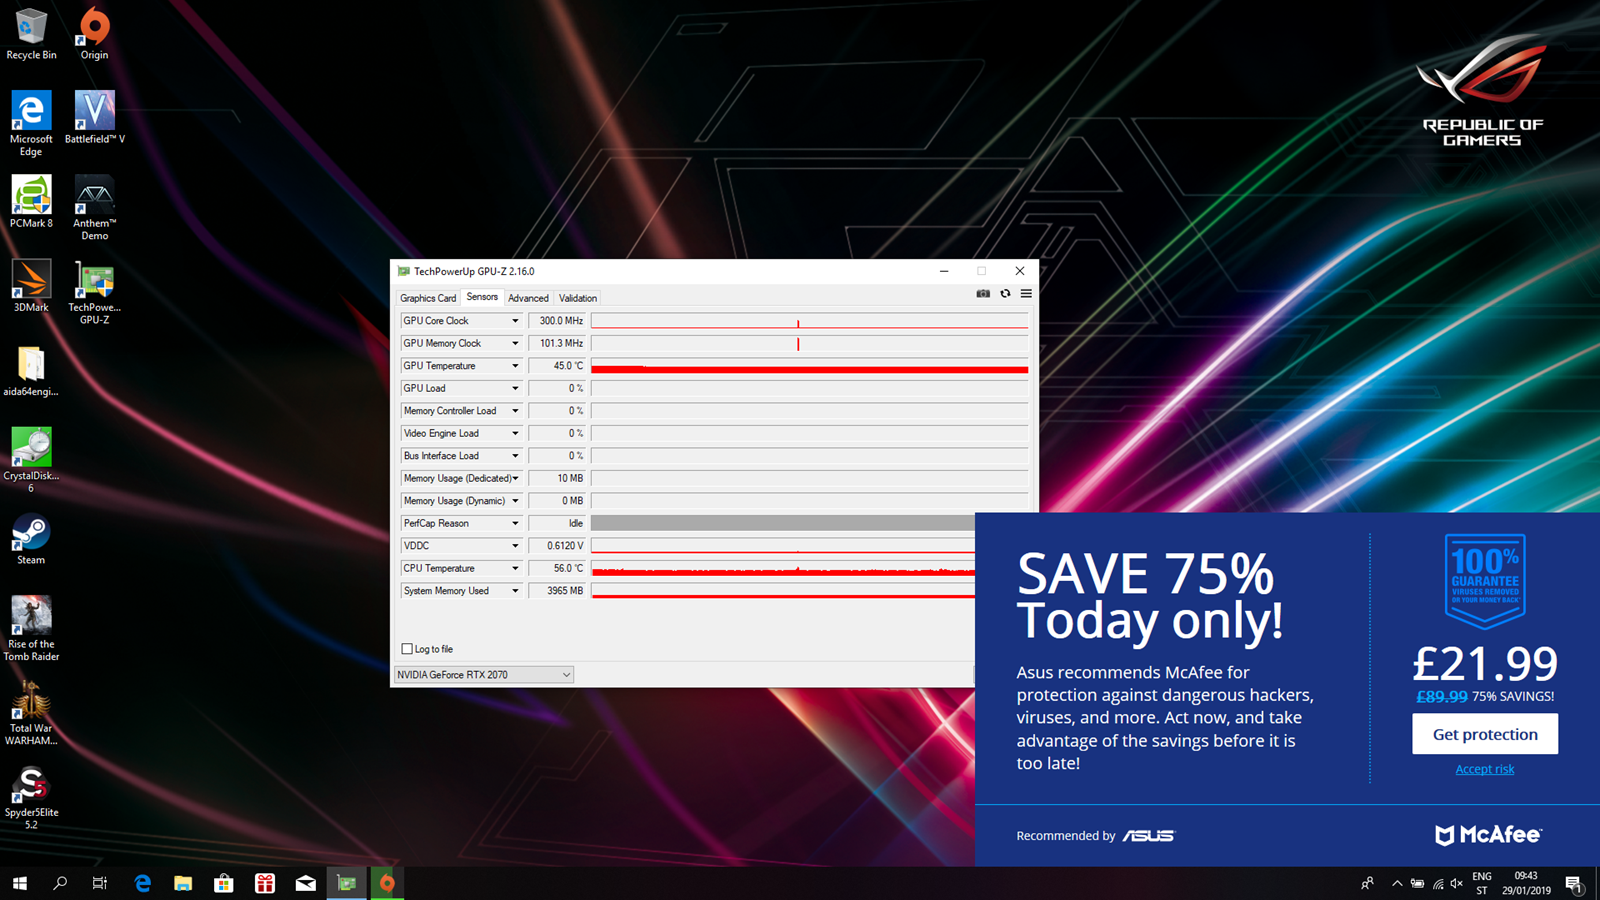Click the GPU-Z refresh icon
Screen dimensions: 1600x900
coord(1005,294)
